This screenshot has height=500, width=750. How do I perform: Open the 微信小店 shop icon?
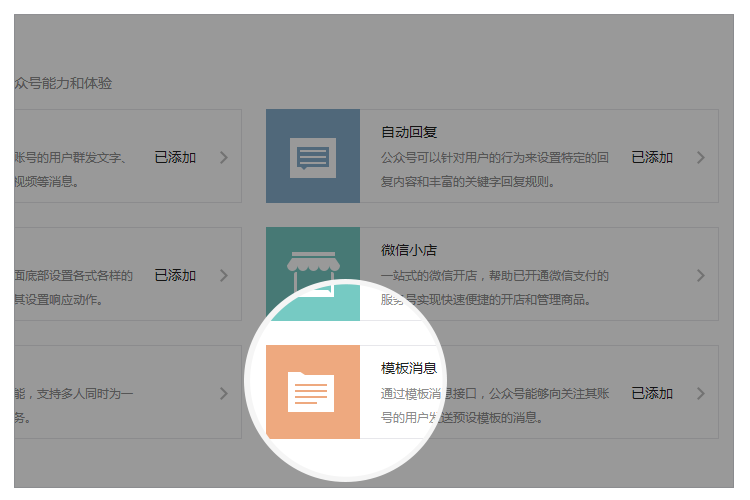tap(313, 274)
